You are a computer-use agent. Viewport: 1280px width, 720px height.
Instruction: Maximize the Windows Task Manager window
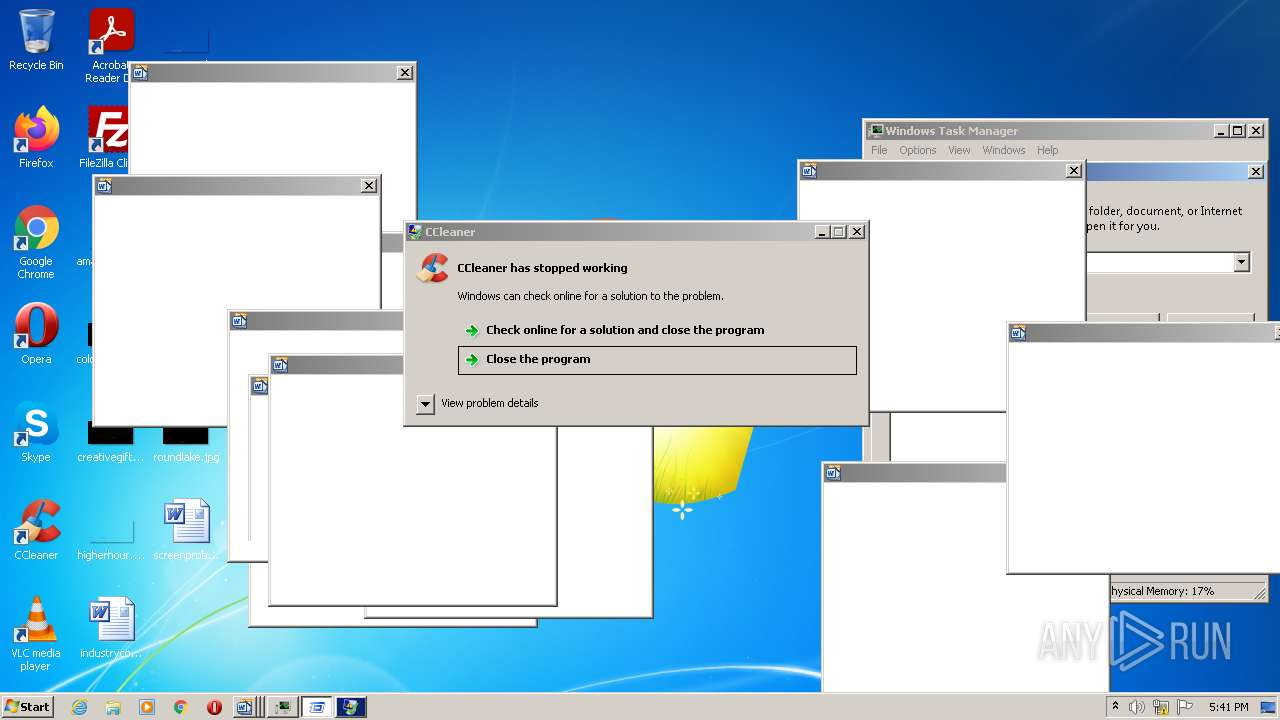pyautogui.click(x=1237, y=131)
